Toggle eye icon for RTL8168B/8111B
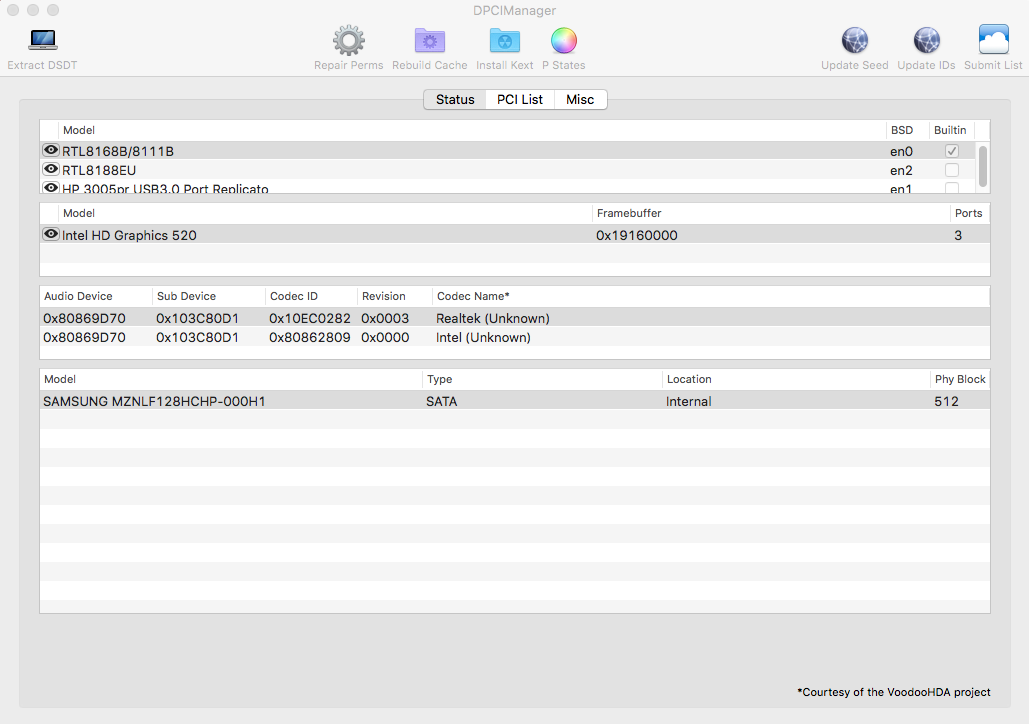 pyautogui.click(x=51, y=150)
